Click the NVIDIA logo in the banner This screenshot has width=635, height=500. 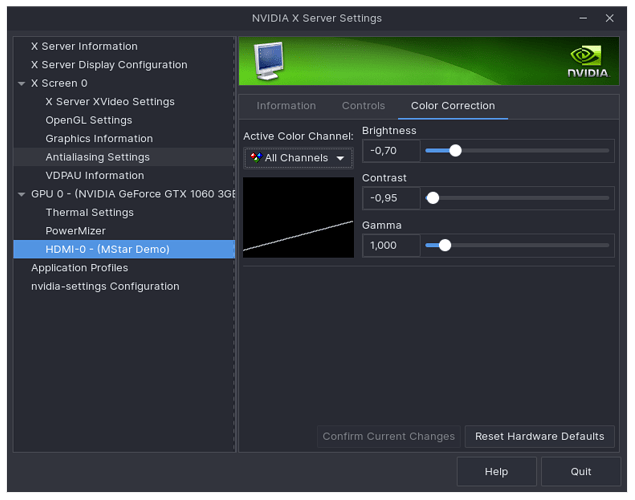pos(588,61)
